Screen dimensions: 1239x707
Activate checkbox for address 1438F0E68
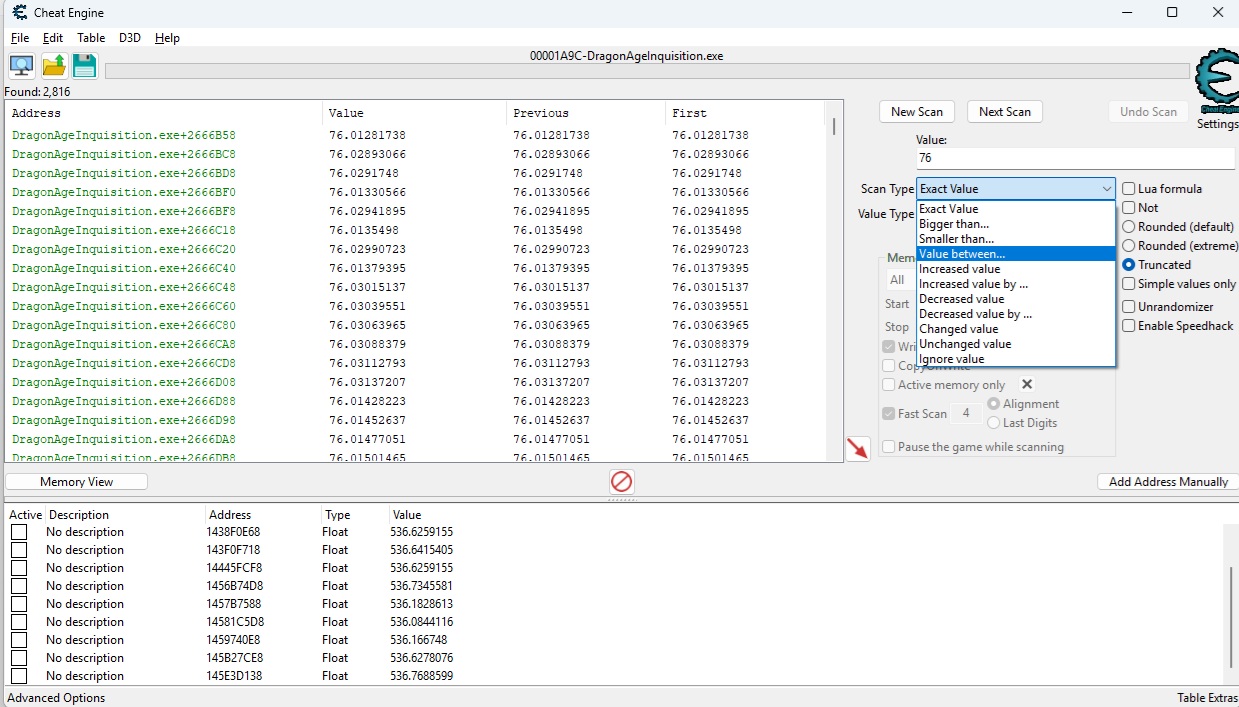[19, 532]
